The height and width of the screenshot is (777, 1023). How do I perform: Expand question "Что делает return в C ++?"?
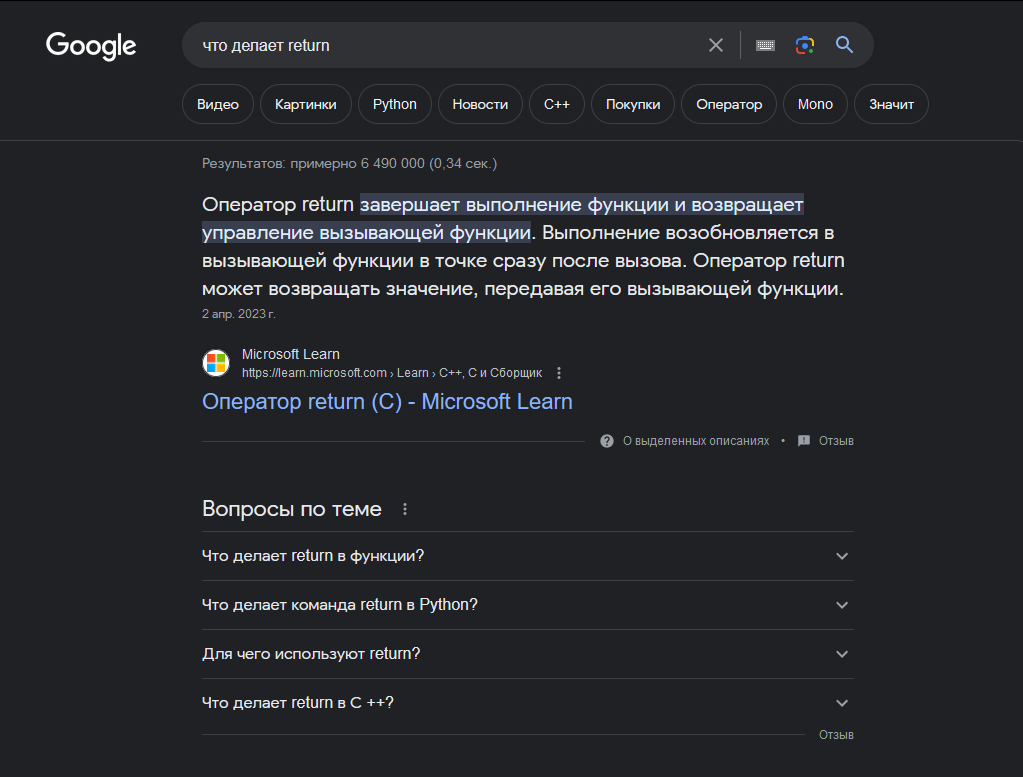pyautogui.click(x=528, y=703)
